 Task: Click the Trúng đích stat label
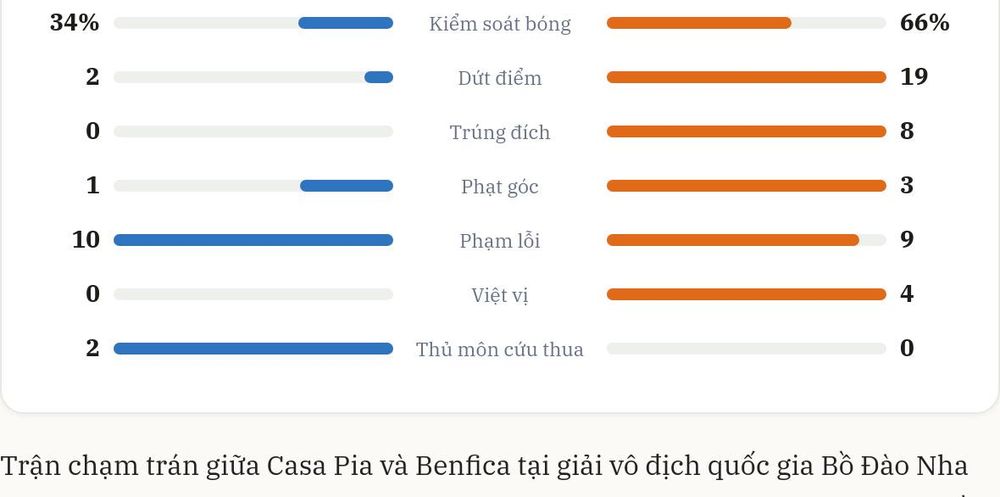500,133
